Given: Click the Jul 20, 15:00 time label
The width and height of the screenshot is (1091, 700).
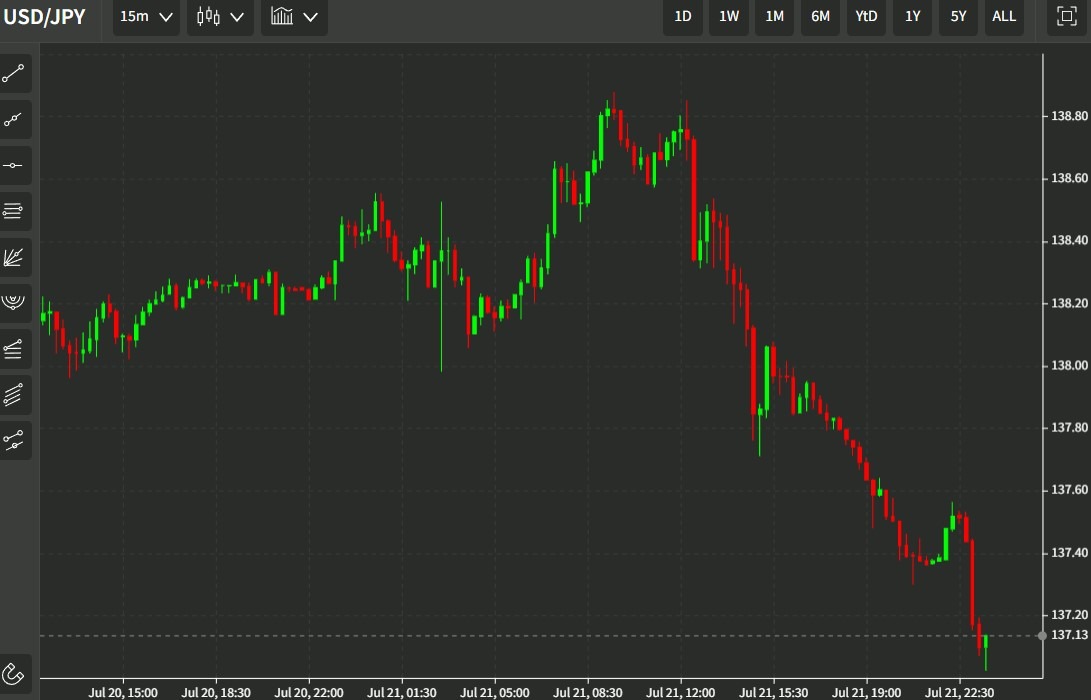Looking at the screenshot, I should pos(122,692).
